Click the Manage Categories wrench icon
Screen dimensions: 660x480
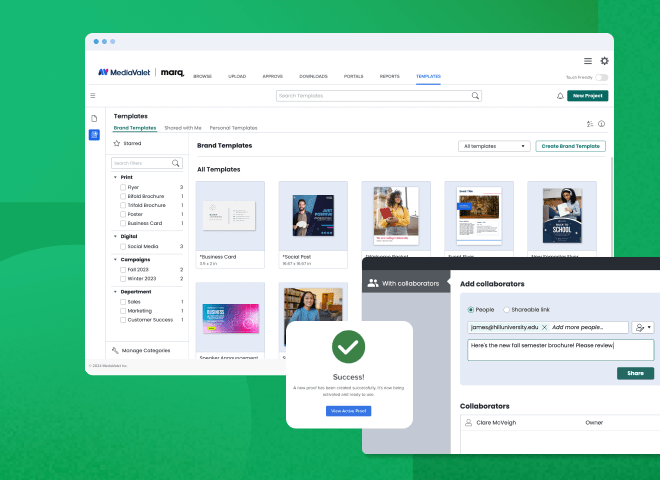point(115,350)
